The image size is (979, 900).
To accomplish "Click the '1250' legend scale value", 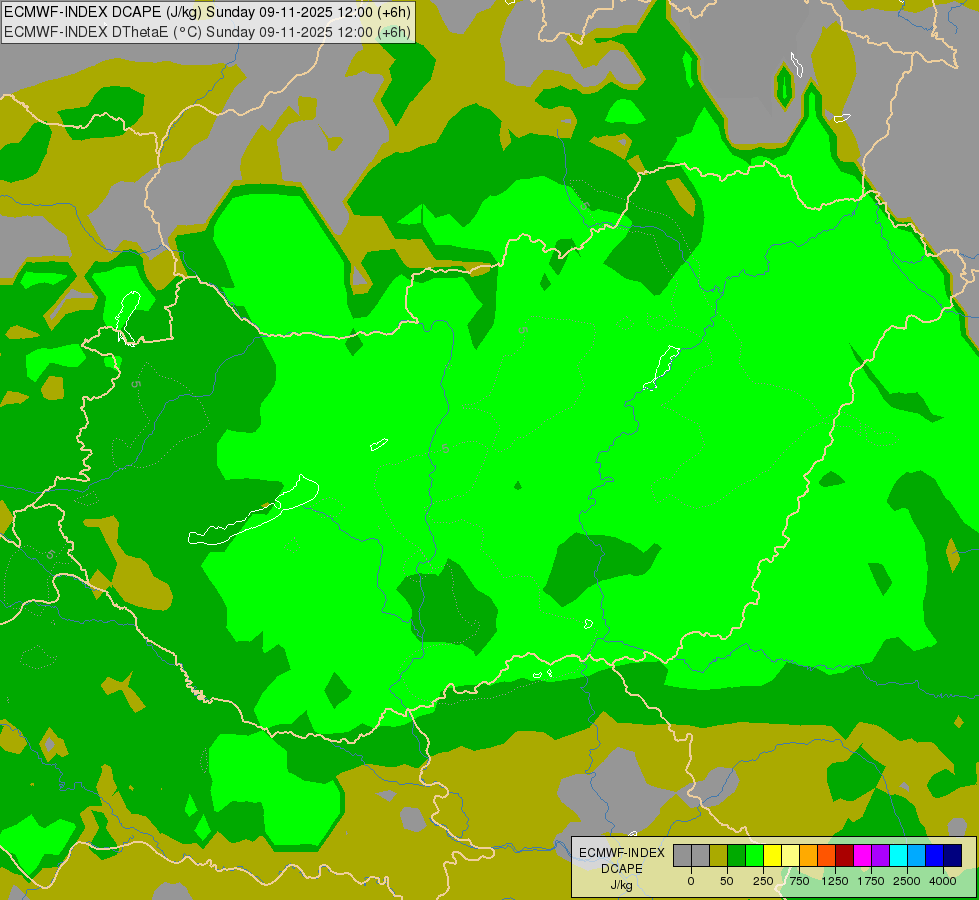I will click(x=835, y=881).
